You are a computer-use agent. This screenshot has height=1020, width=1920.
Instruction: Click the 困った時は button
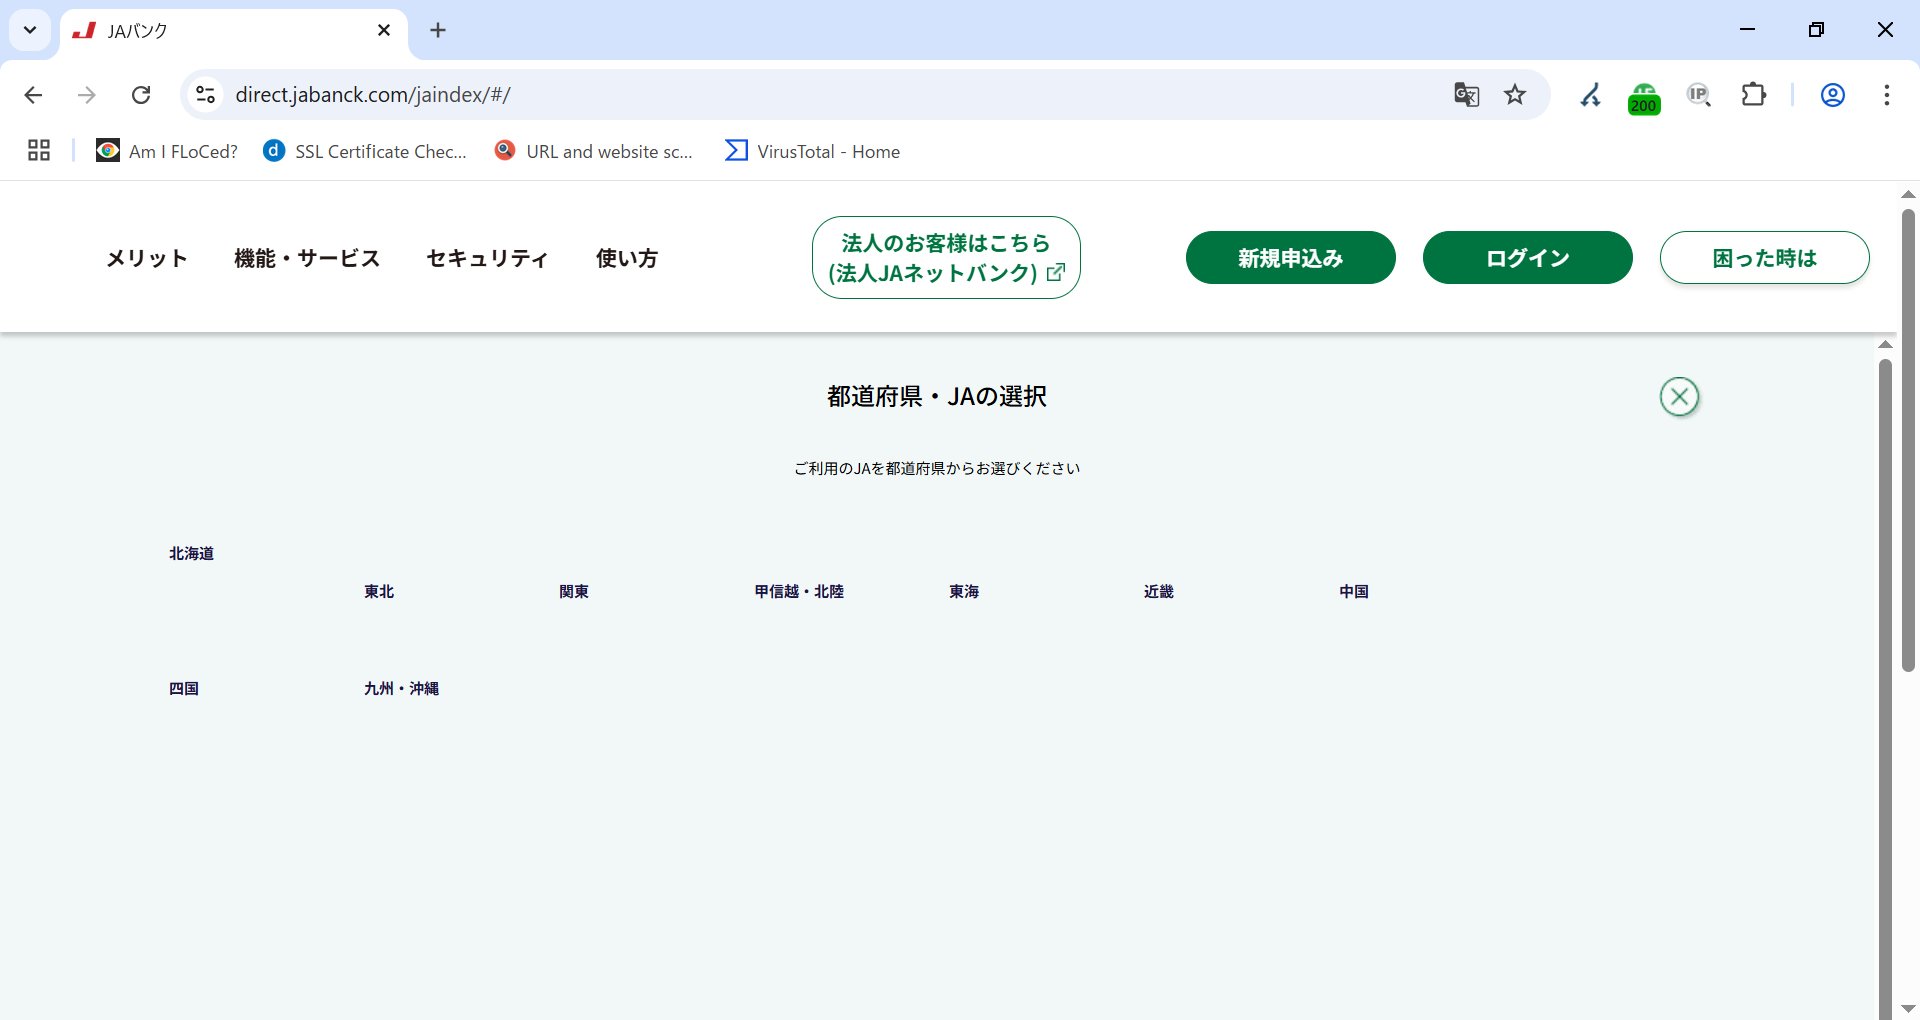[x=1764, y=258]
